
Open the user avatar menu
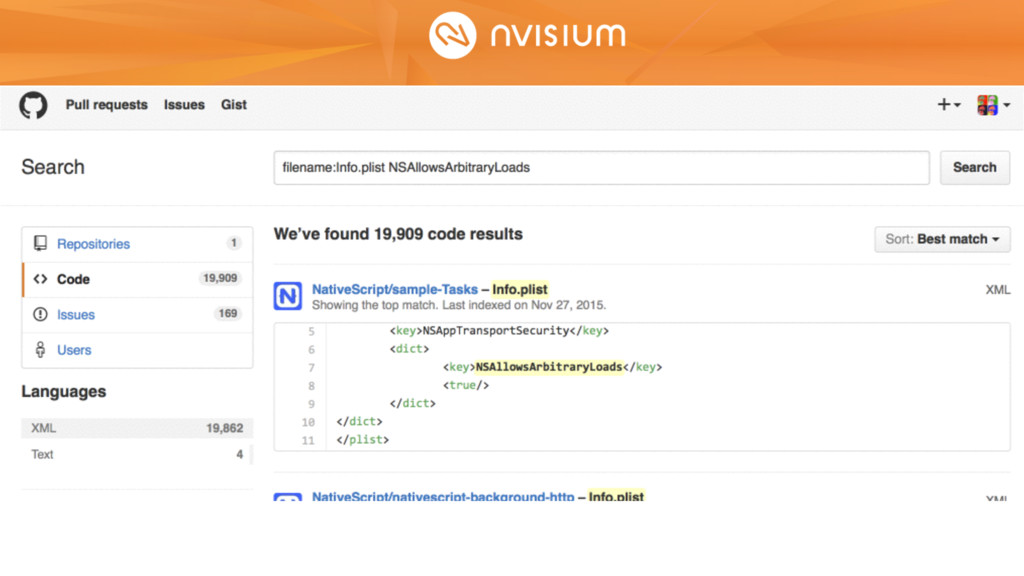pyautogui.click(x=993, y=104)
